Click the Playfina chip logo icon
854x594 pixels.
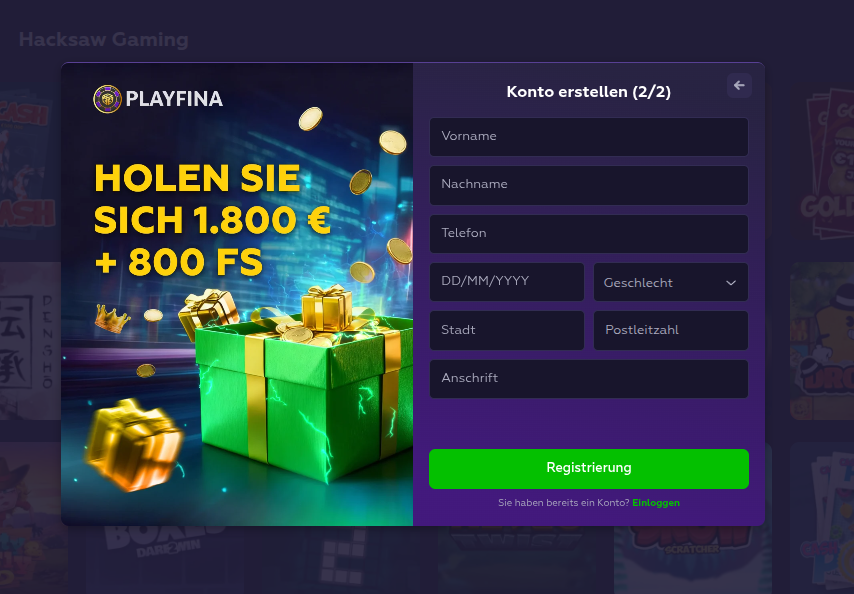(x=107, y=99)
